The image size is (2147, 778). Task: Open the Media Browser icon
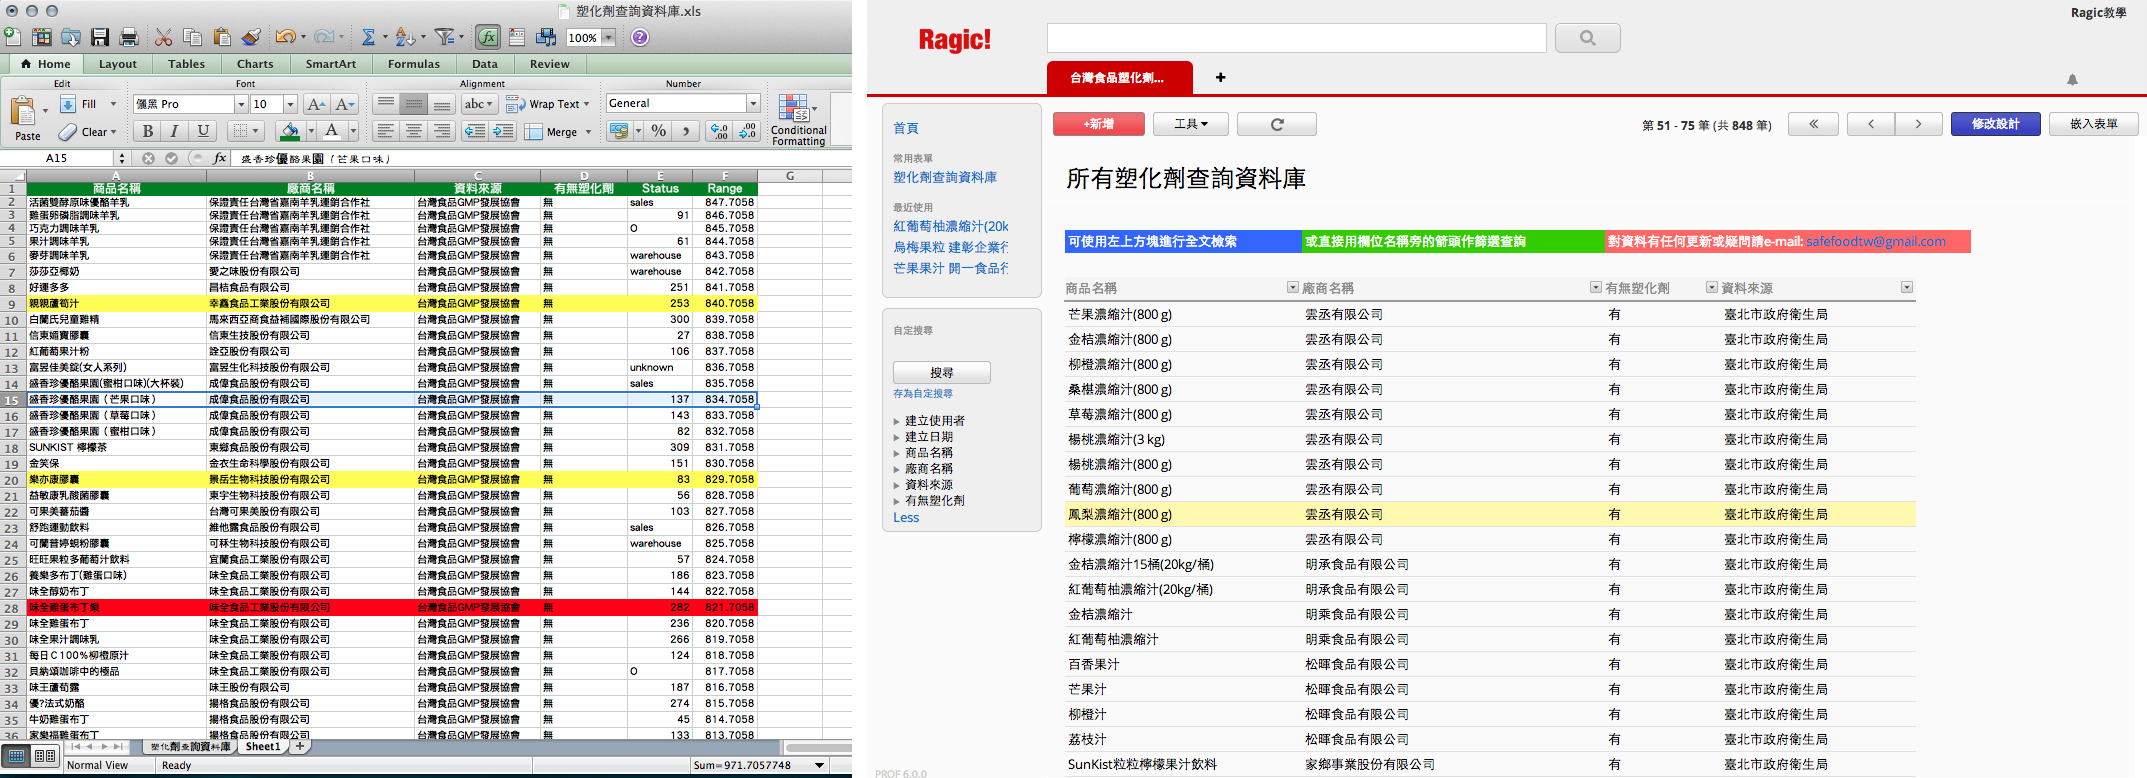pyautogui.click(x=546, y=37)
